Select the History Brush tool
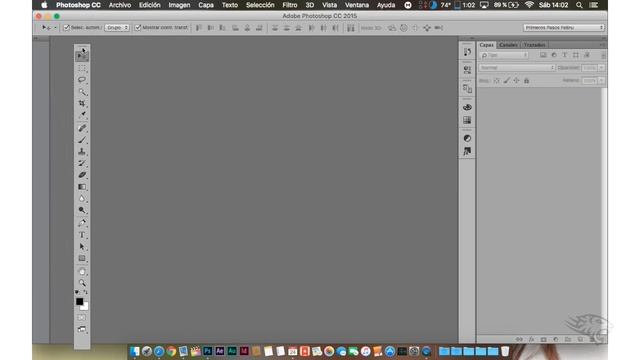Screen dimensions: 640x360 coord(82,163)
